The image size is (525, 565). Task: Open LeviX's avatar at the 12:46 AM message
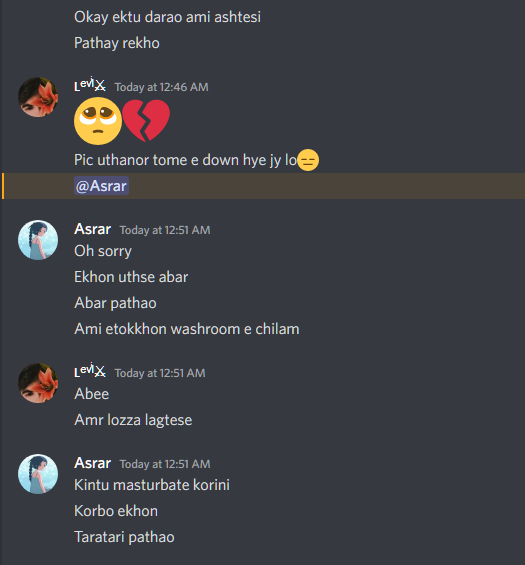(x=38, y=97)
